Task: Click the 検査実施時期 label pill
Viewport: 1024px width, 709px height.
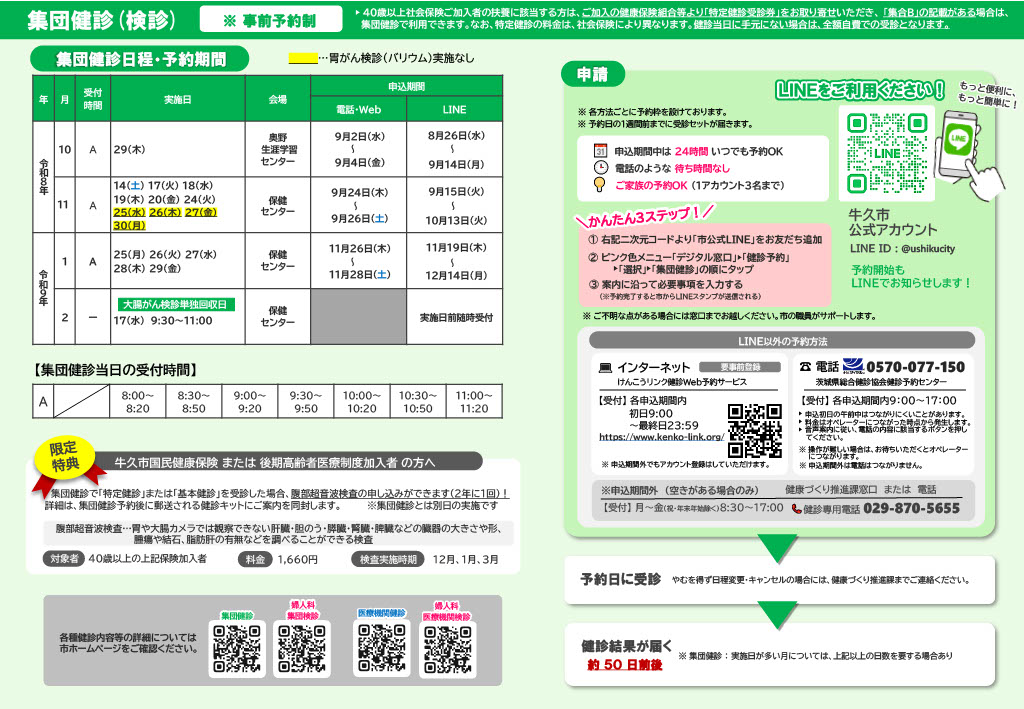Action: pos(389,559)
